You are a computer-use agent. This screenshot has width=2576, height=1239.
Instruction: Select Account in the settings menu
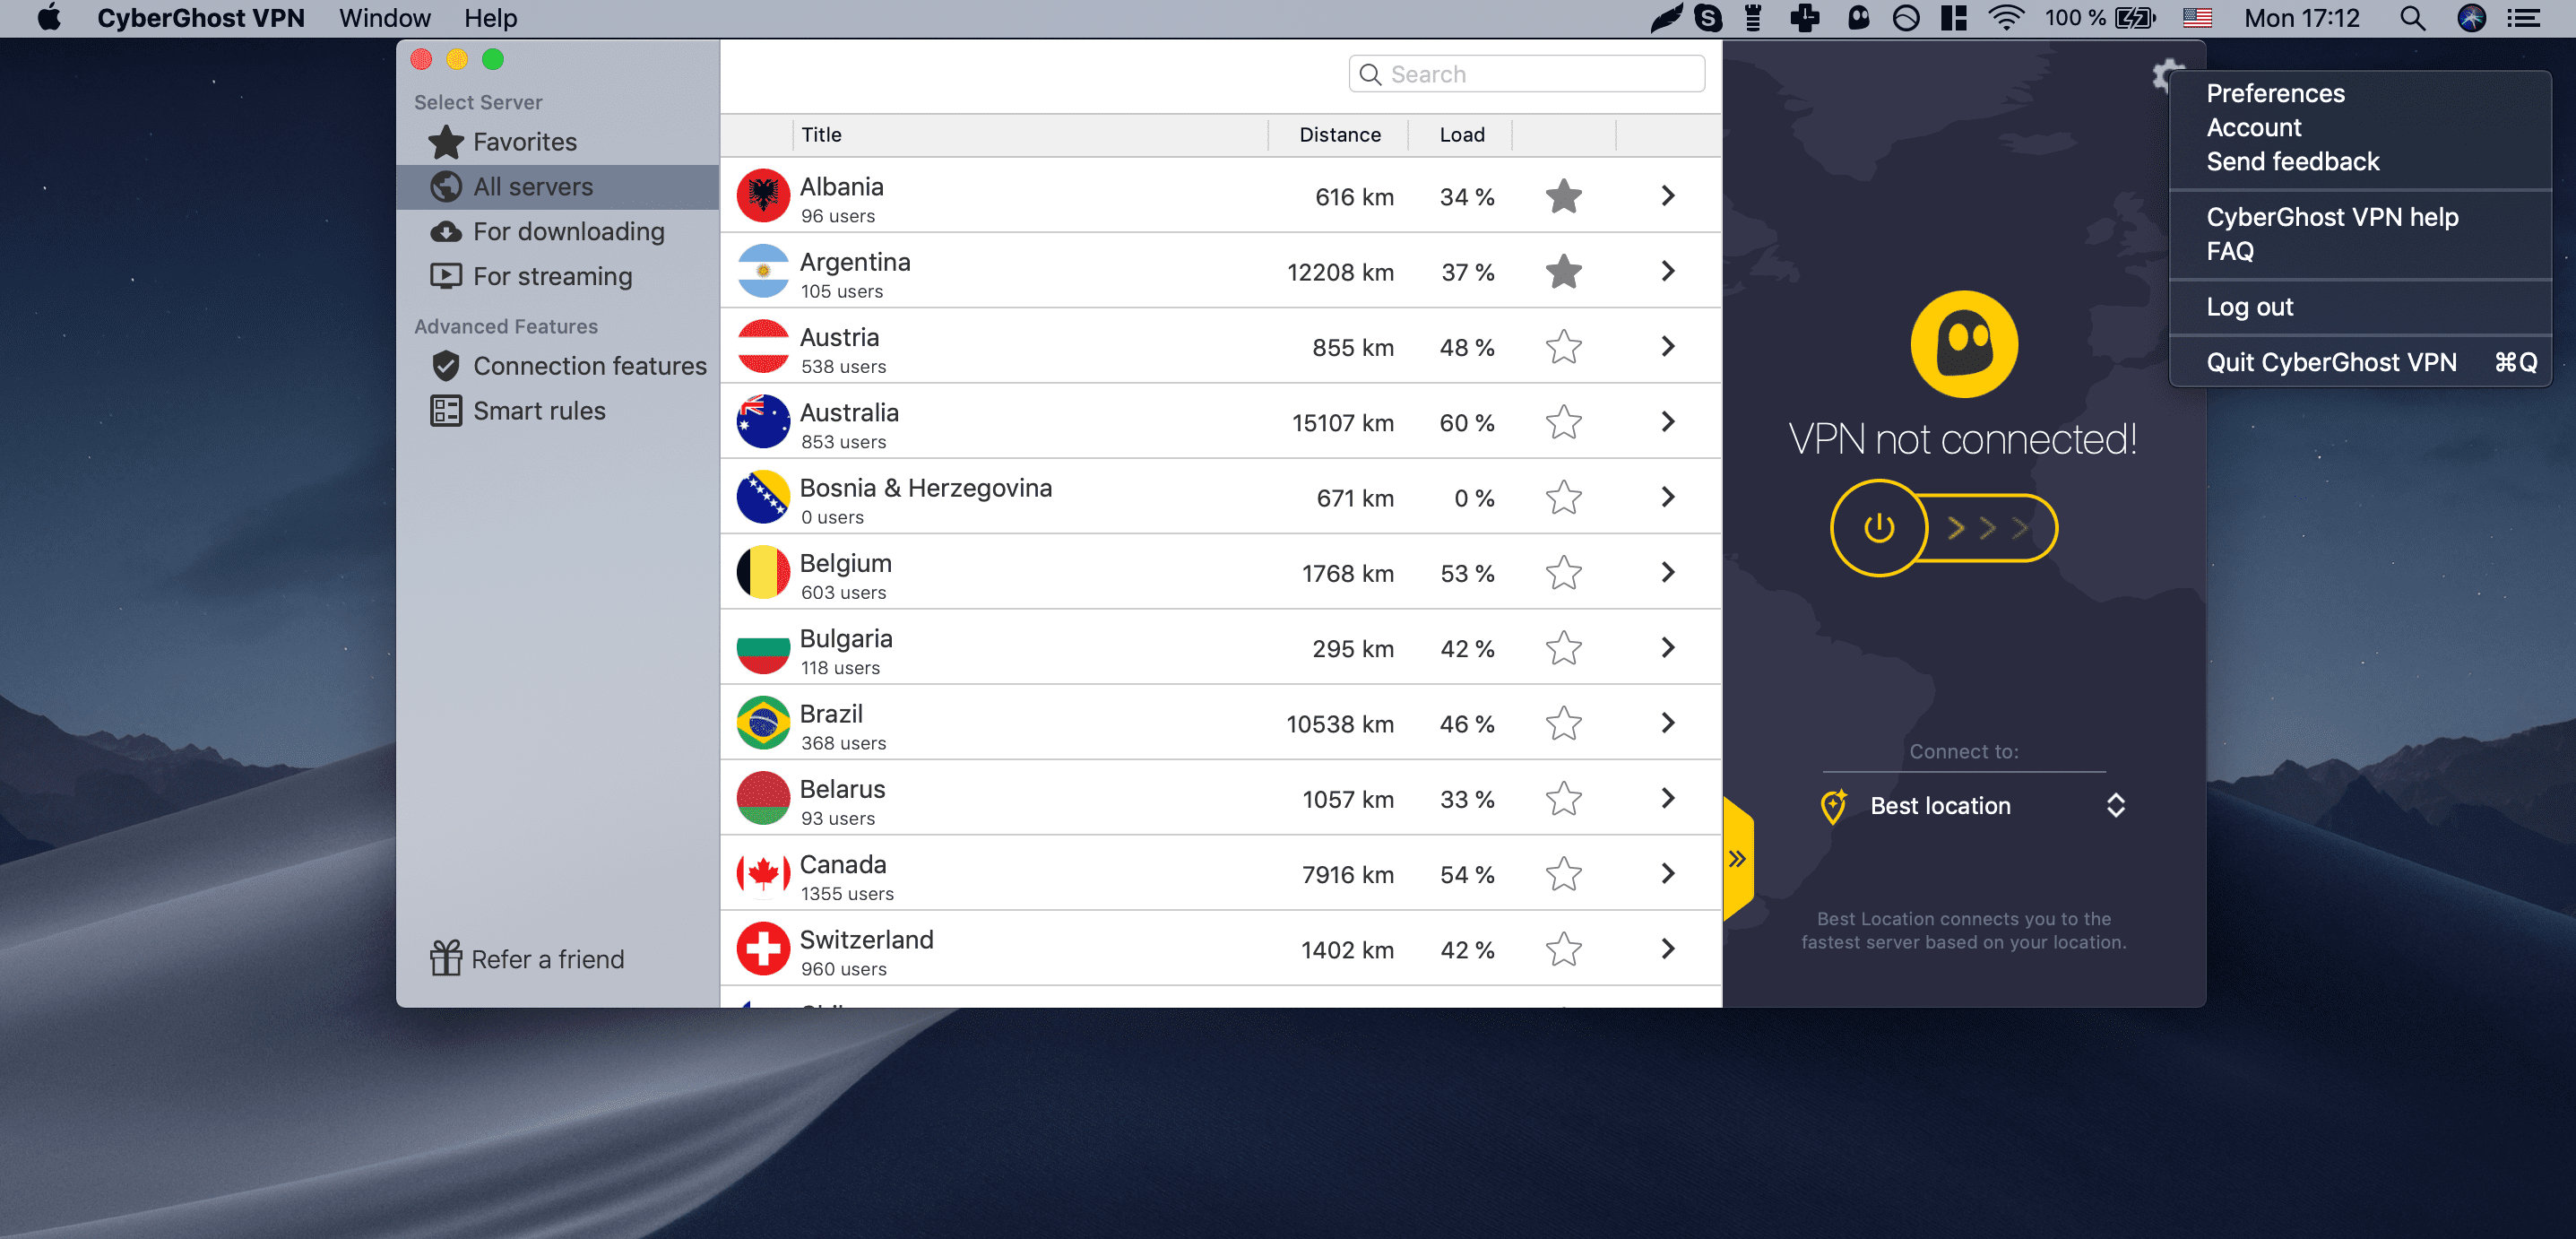coord(2253,127)
